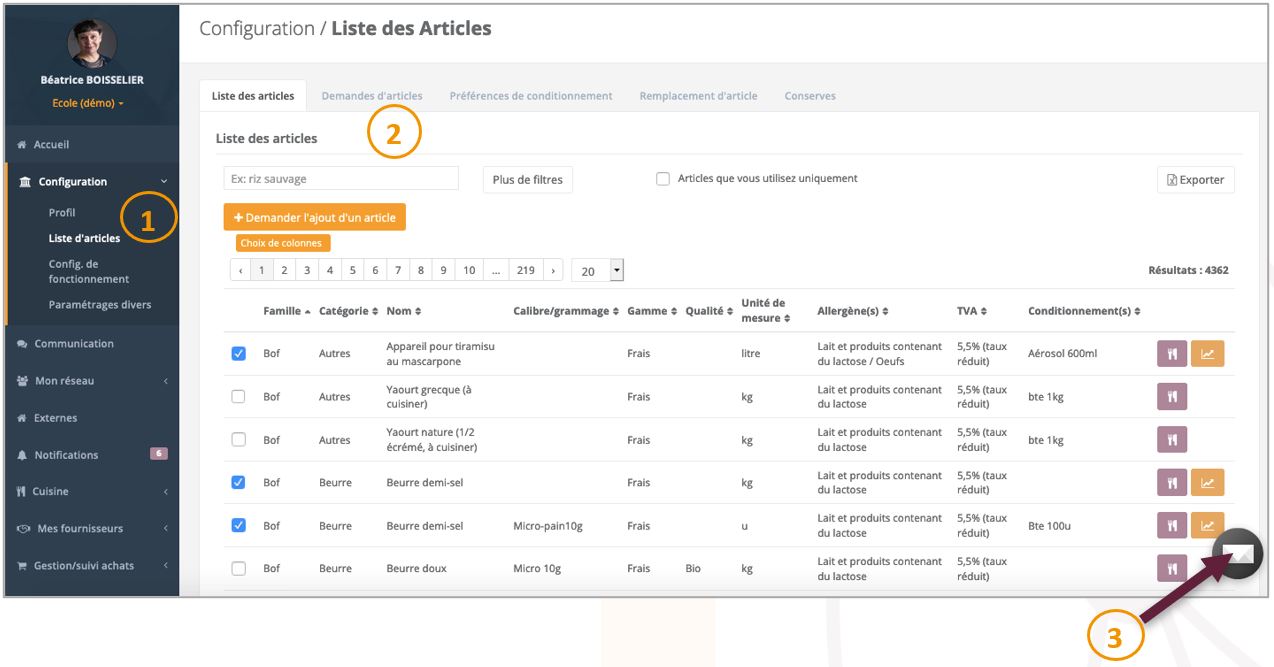1274x667 pixels.
Task: Click fork icon for Yaourt nature row
Action: point(1172,439)
